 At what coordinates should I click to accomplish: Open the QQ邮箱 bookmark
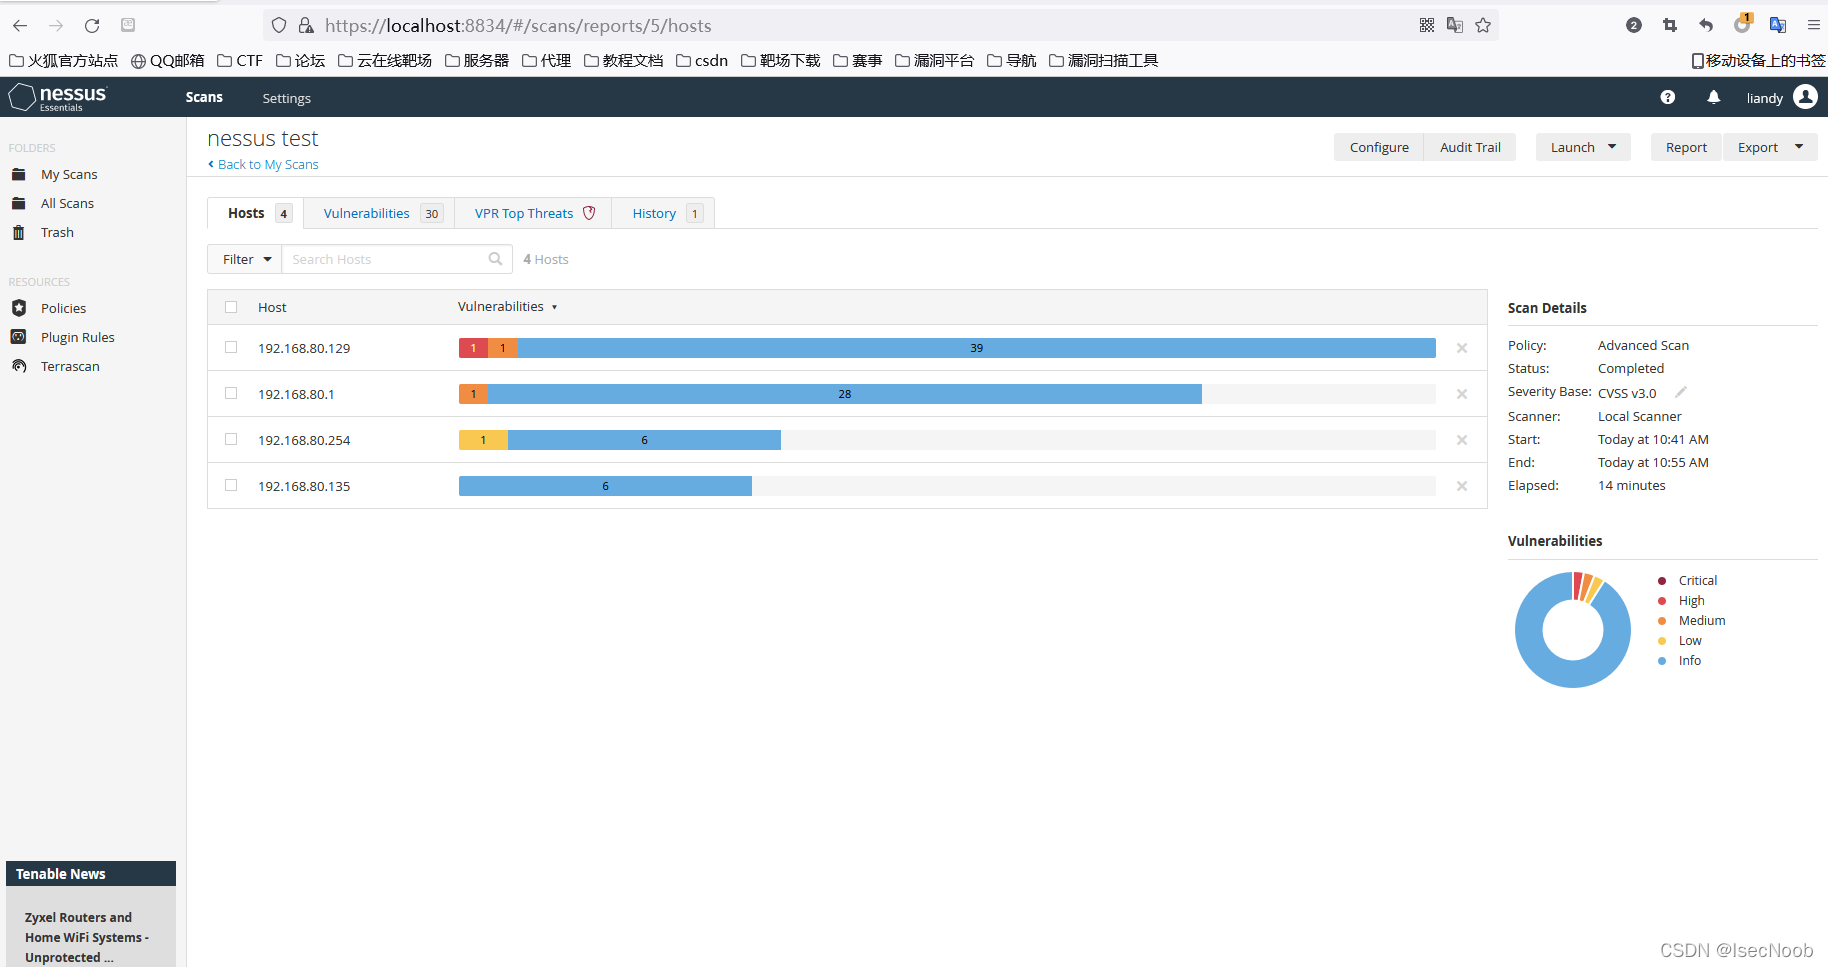tap(167, 61)
